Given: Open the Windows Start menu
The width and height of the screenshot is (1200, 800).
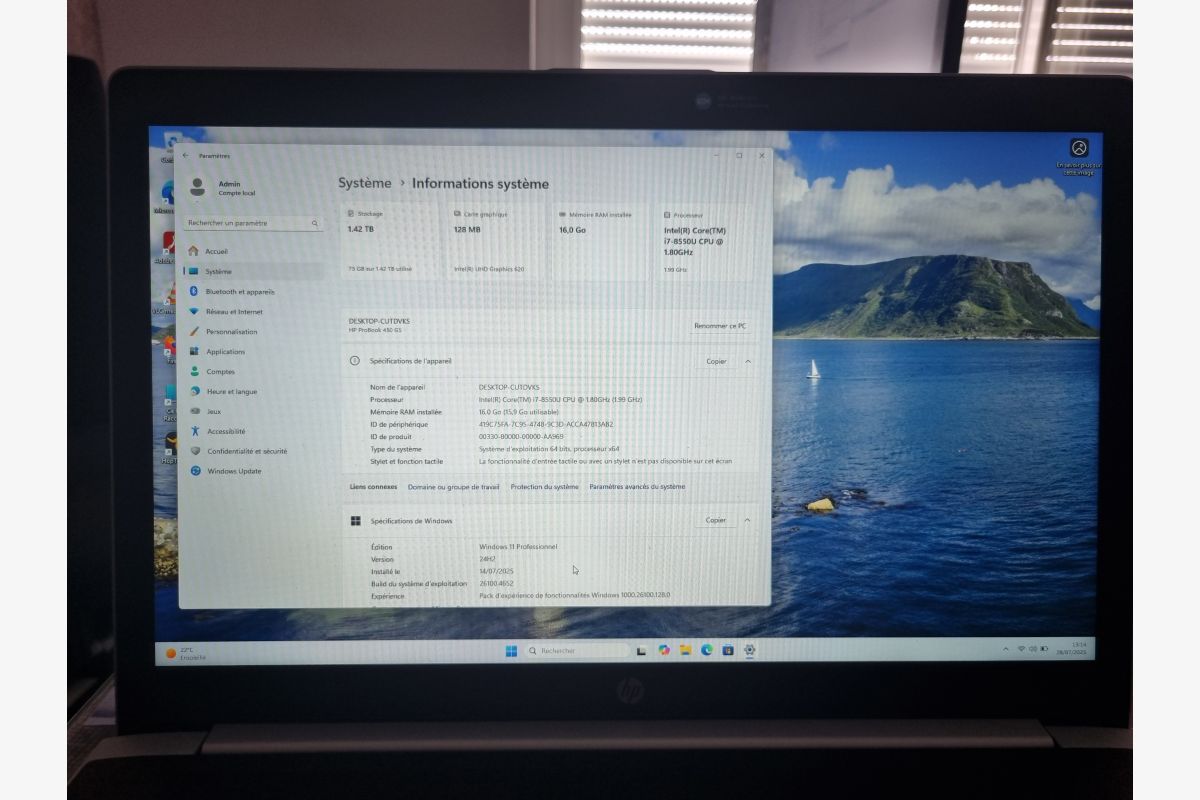Looking at the screenshot, I should point(511,651).
